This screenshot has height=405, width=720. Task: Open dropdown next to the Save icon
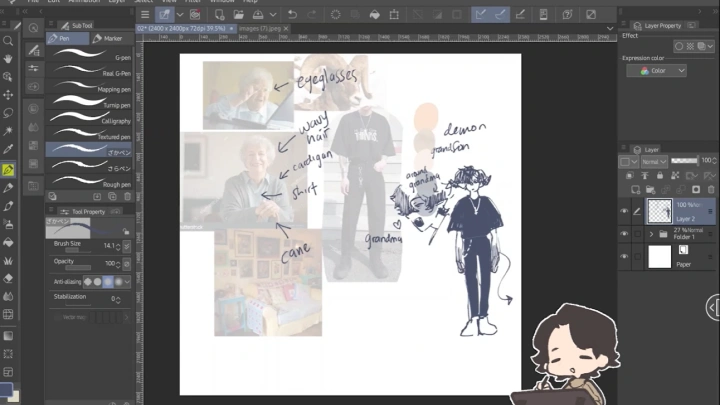[273, 15]
